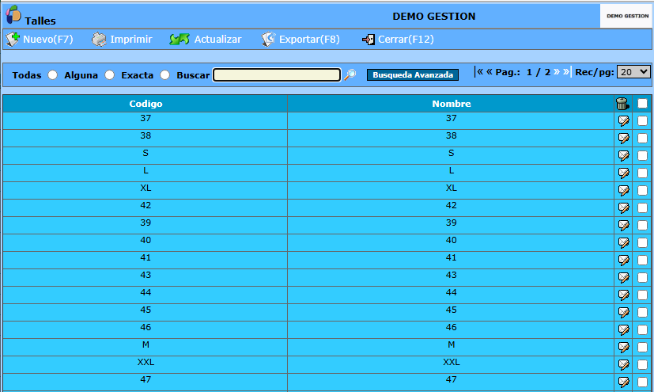
Task: Check the checkbox for row XL
Action: click(642, 191)
